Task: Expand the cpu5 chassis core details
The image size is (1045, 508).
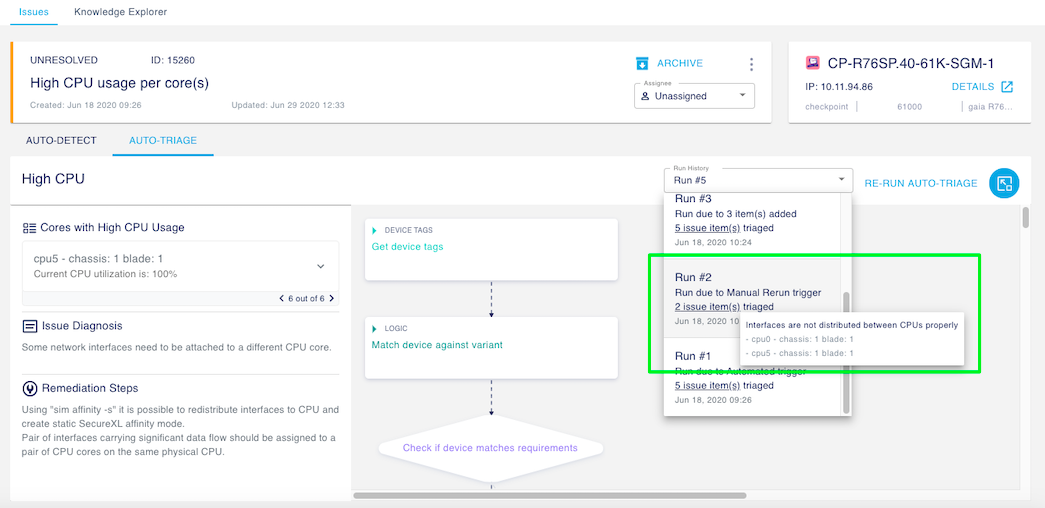Action: tap(320, 266)
